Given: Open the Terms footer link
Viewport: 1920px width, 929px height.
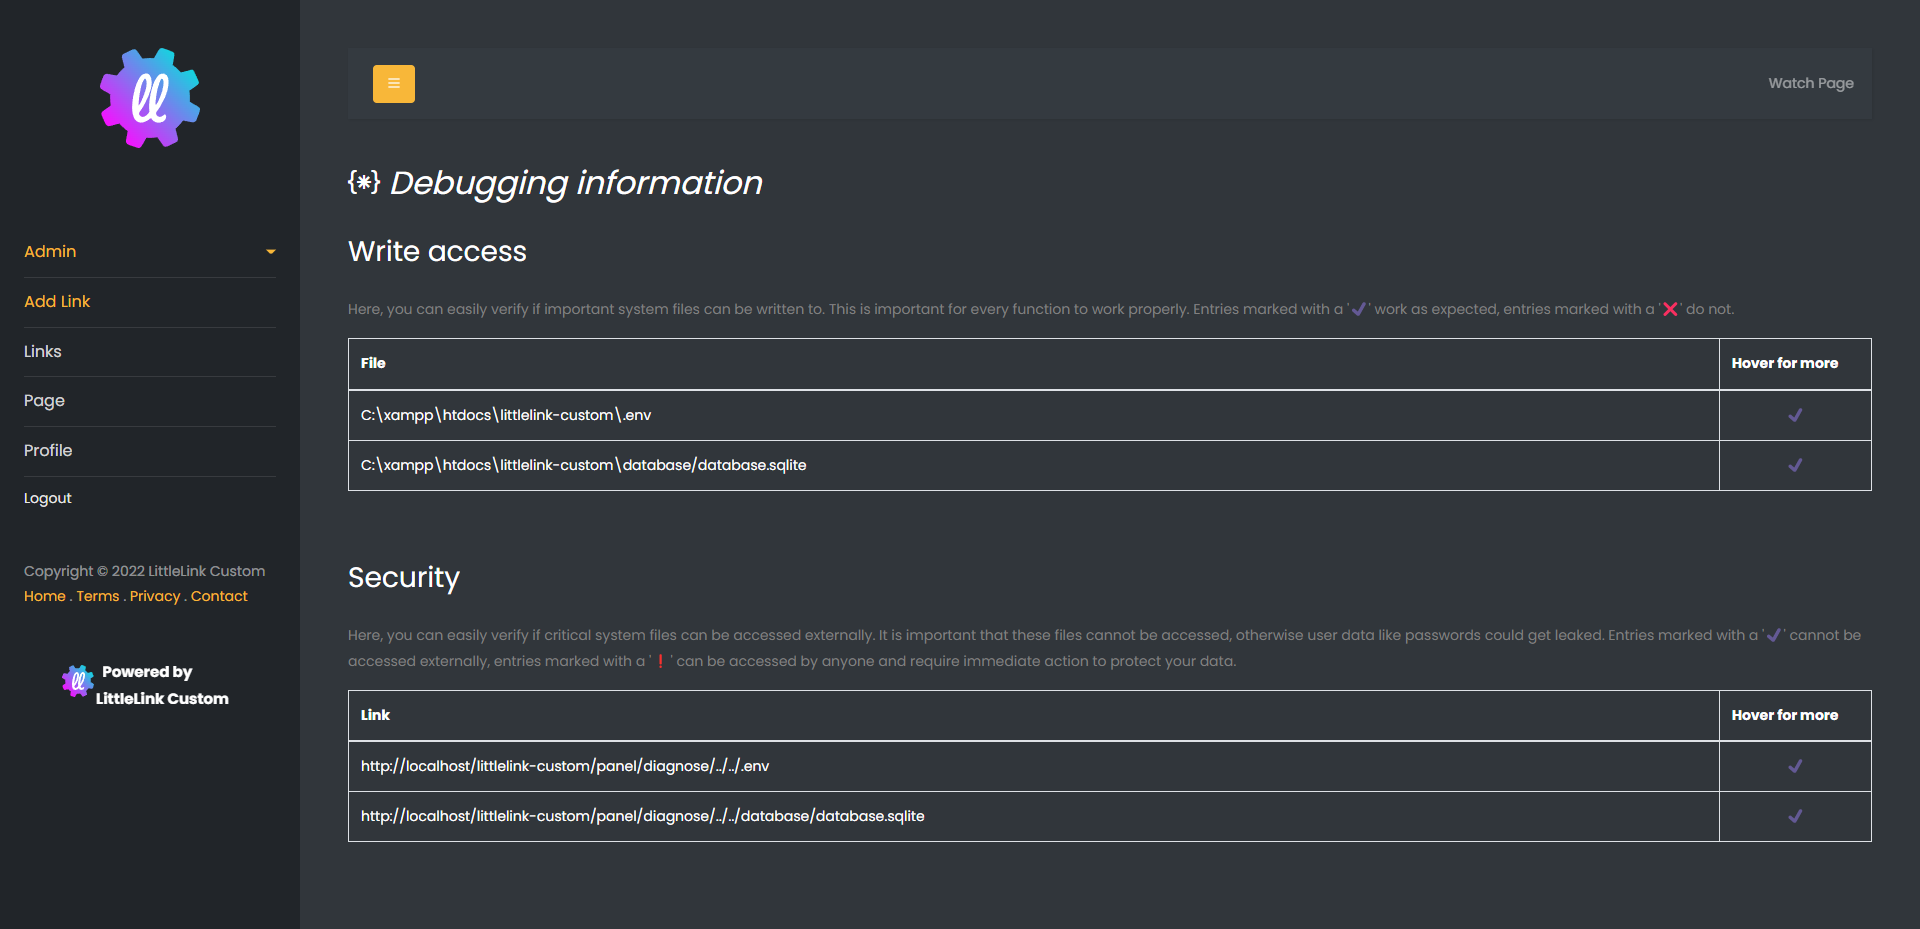Looking at the screenshot, I should click(98, 596).
